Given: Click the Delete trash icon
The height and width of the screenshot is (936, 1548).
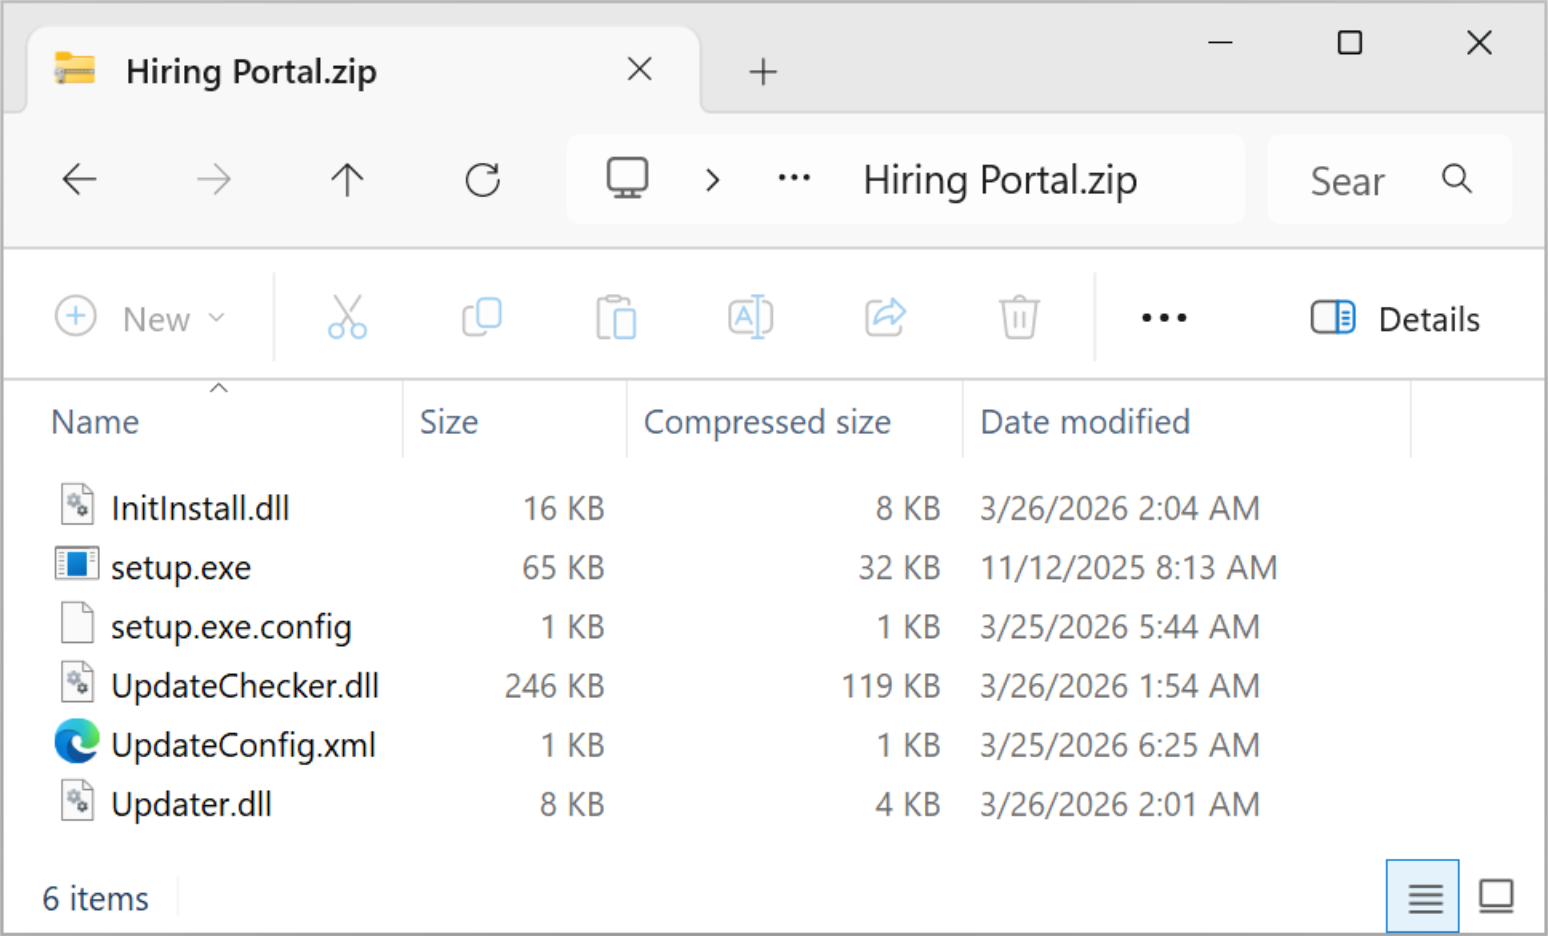Looking at the screenshot, I should (x=1019, y=317).
